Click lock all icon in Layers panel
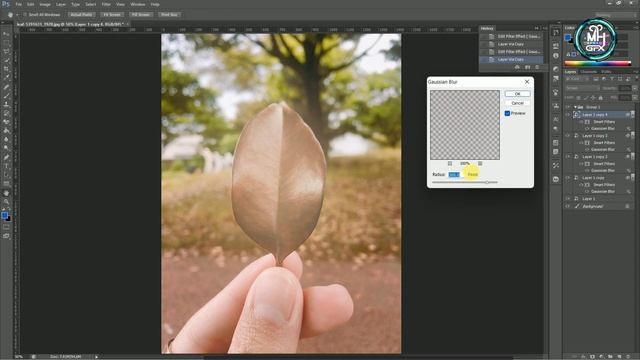The height and width of the screenshot is (360, 640). tap(600, 98)
